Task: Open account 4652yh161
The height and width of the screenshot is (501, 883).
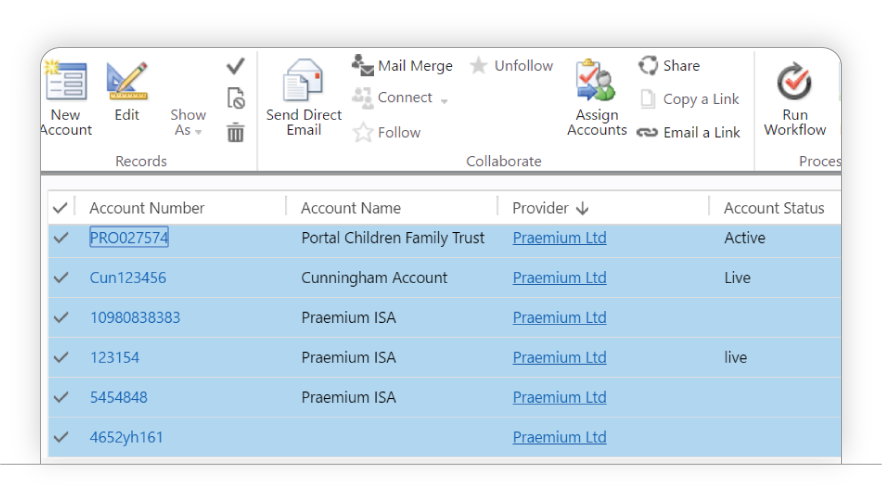Action: (x=126, y=437)
